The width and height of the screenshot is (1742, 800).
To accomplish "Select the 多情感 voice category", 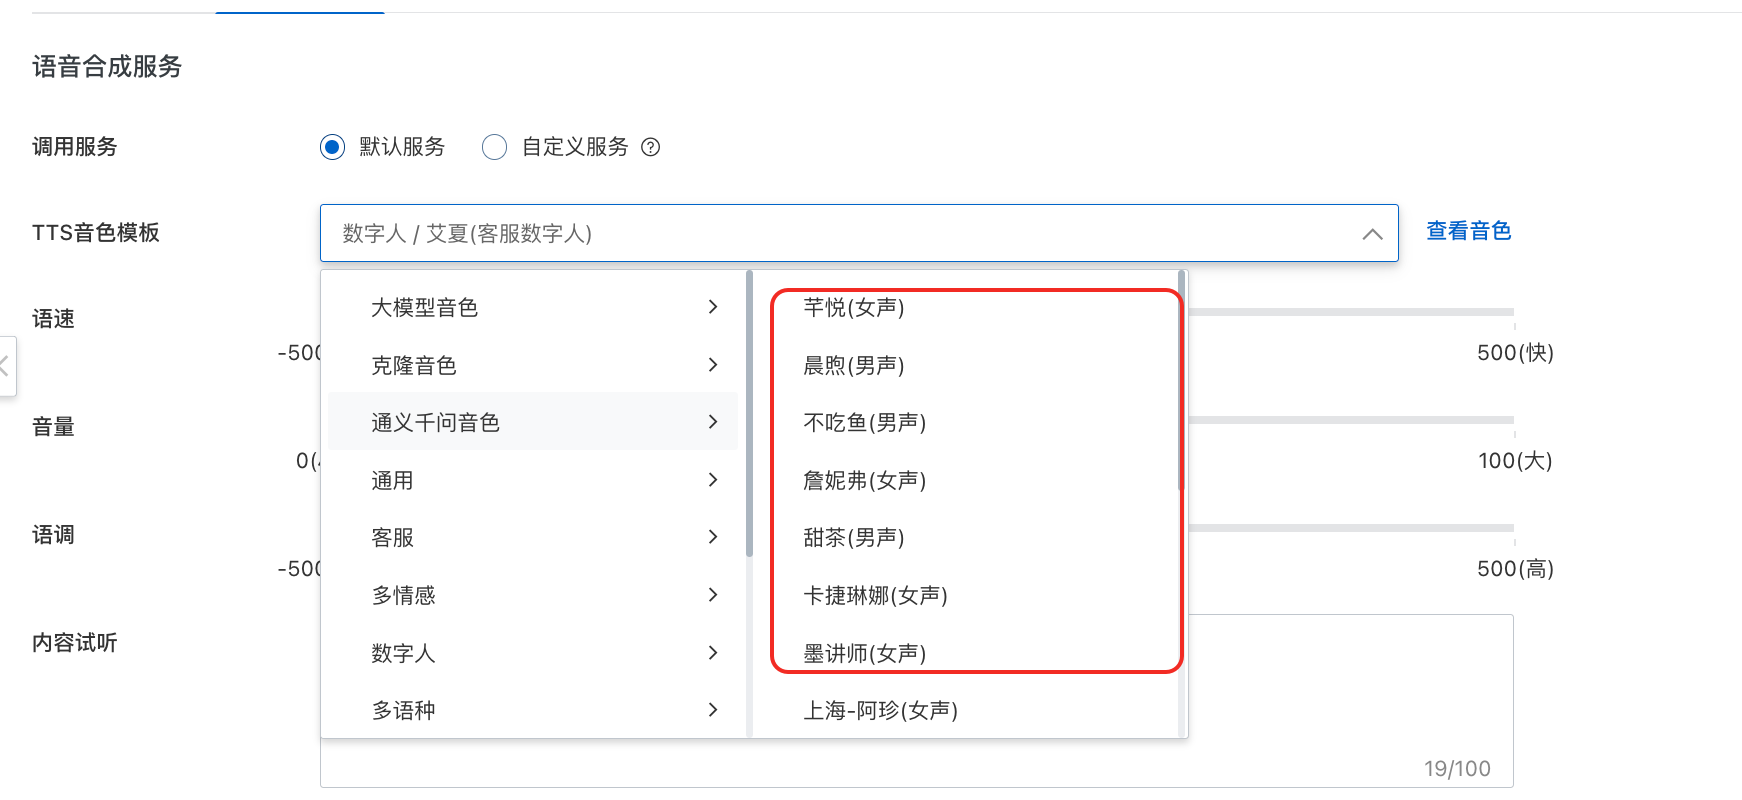I will [403, 596].
